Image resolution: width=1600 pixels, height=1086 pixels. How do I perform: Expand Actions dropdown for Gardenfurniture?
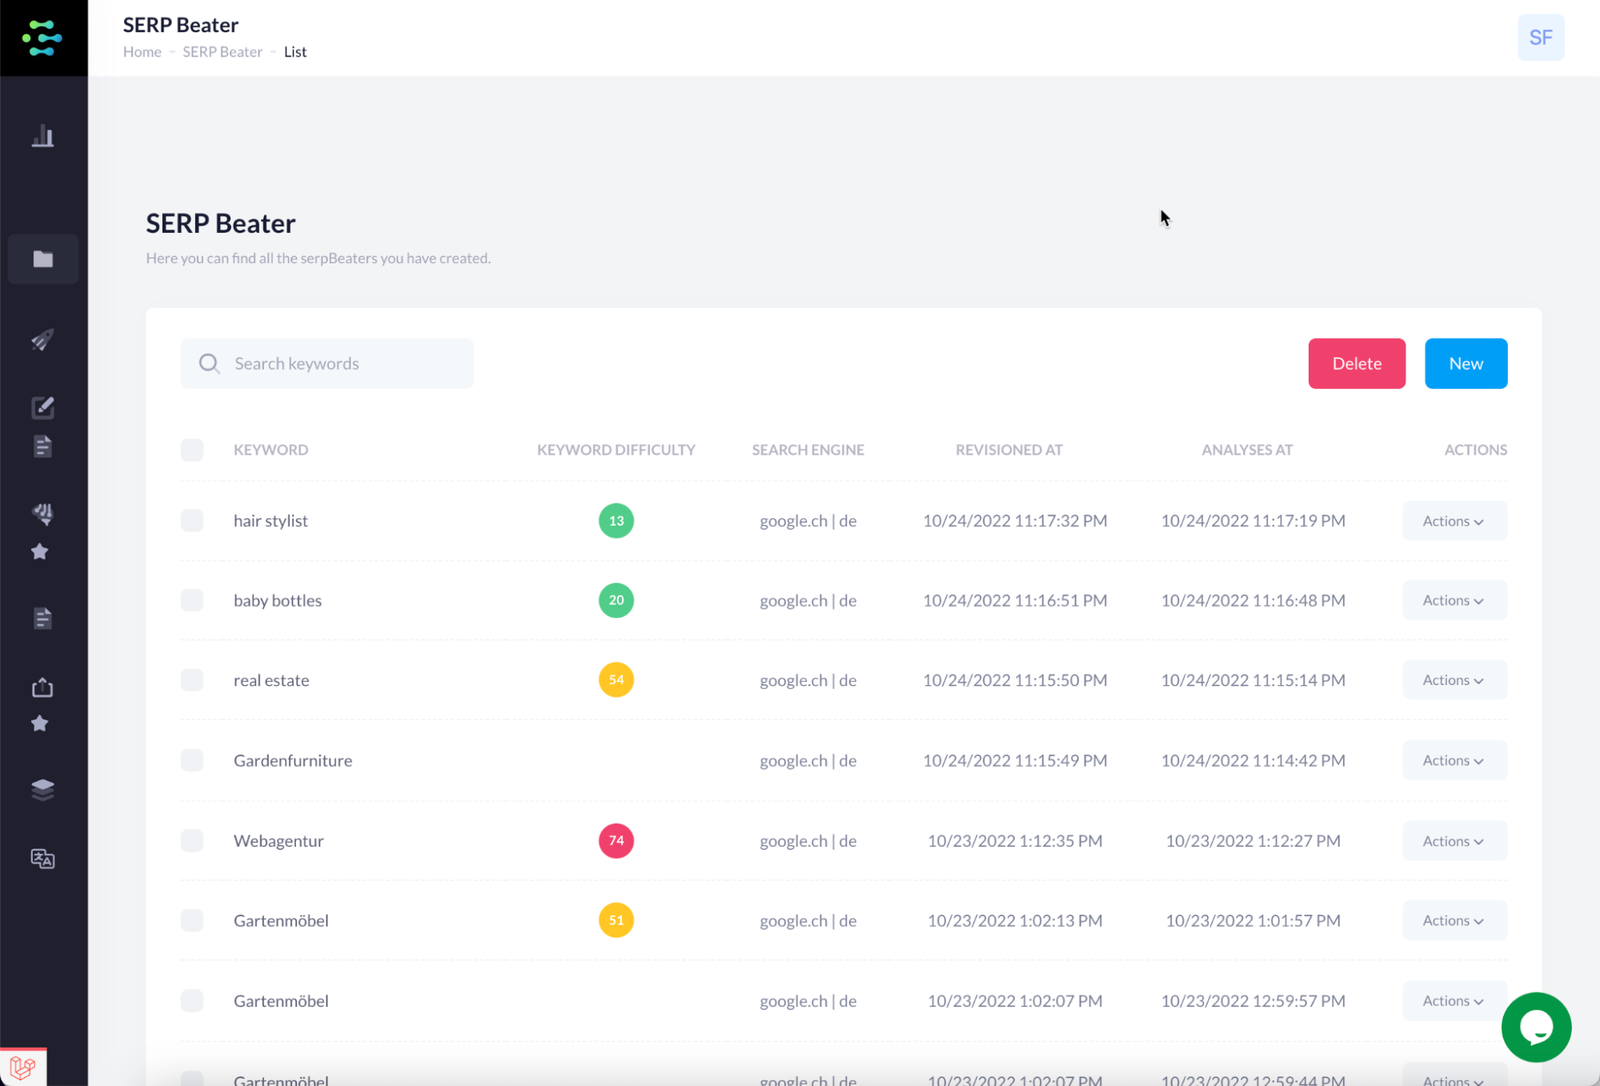1454,760
